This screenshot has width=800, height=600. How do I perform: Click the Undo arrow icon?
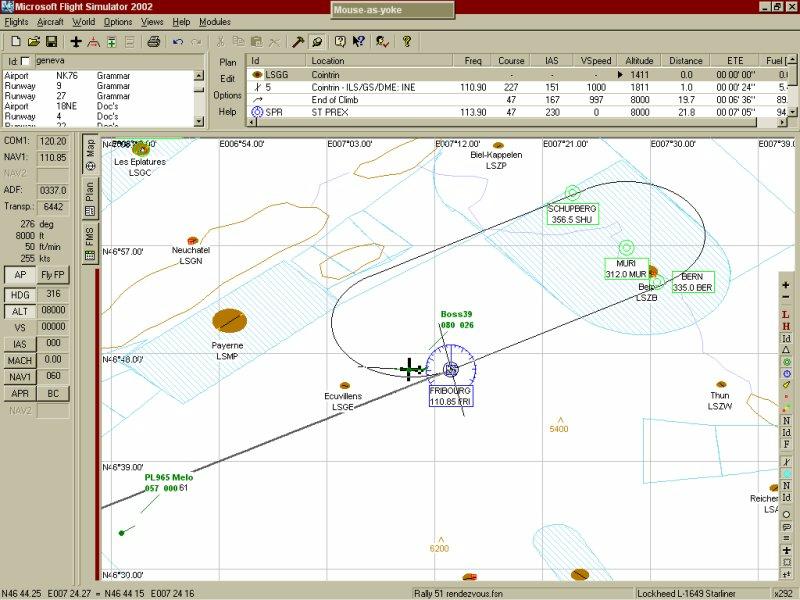pos(178,42)
